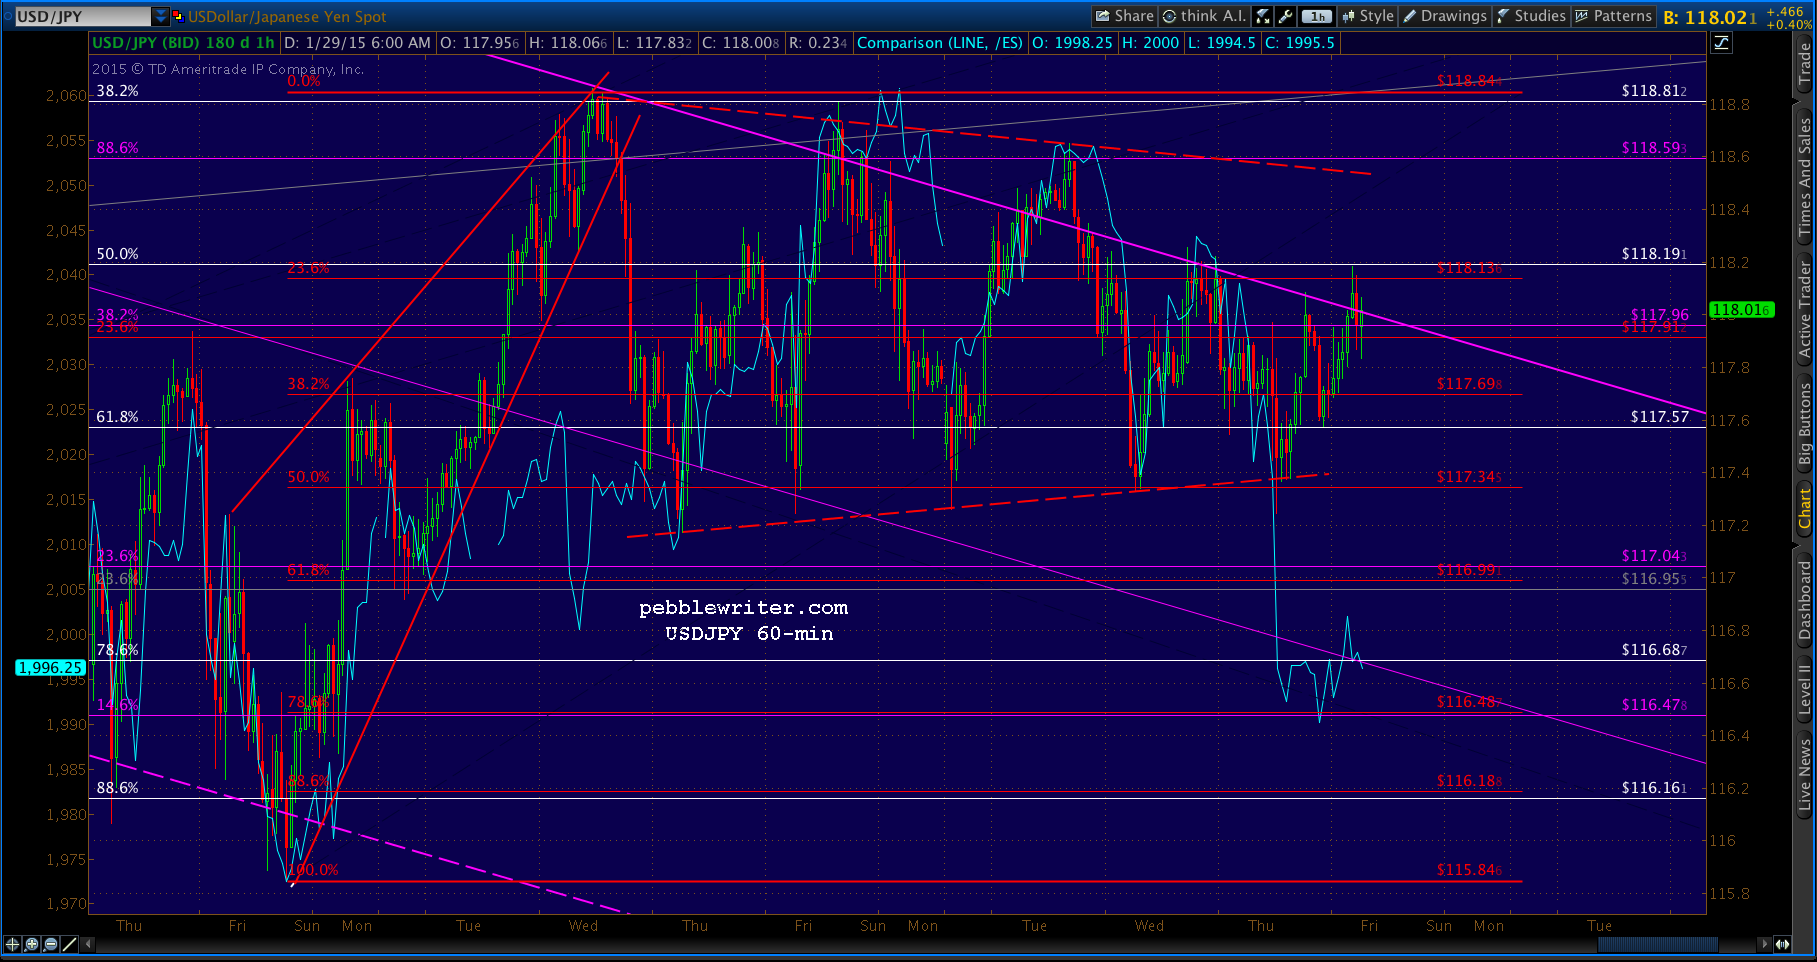Click the pan crosshair tool icon
This screenshot has width=1817, height=962.
point(12,944)
